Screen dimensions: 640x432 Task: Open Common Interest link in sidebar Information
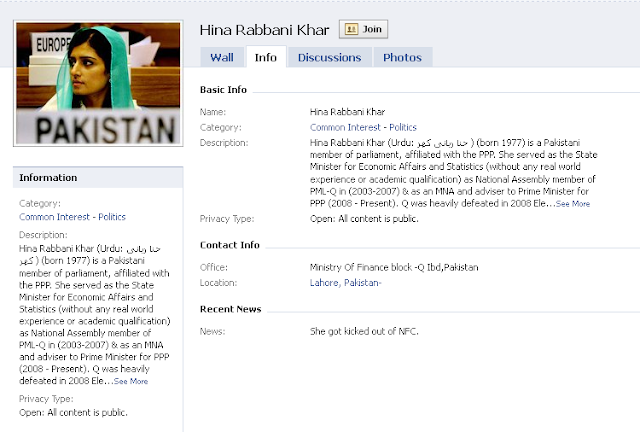click(x=54, y=217)
